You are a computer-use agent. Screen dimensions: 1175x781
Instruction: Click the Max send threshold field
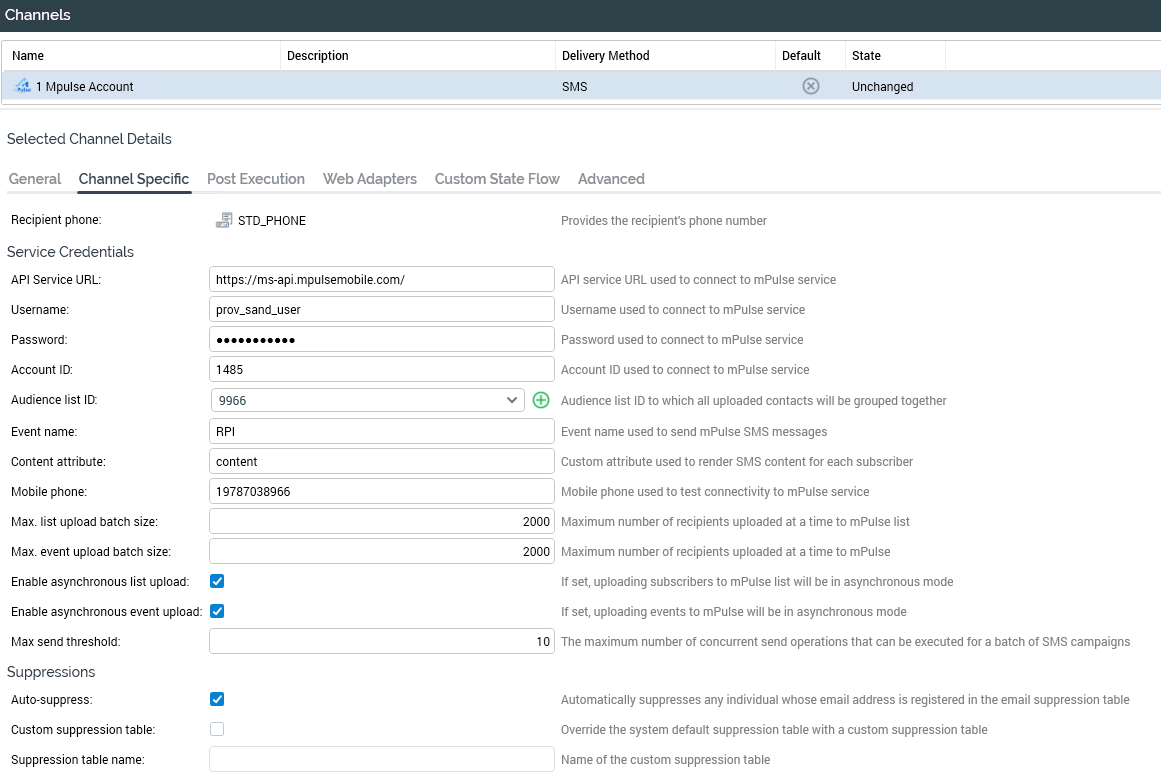pos(382,641)
